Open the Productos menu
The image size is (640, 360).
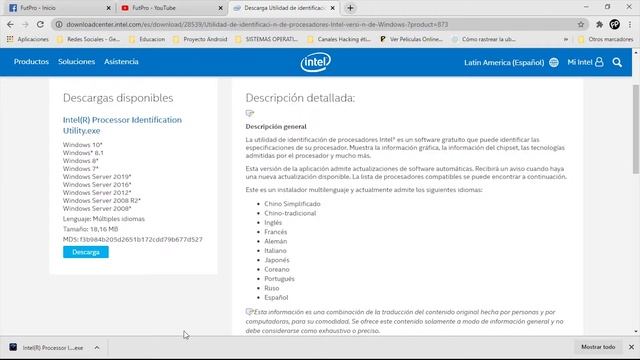click(31, 62)
